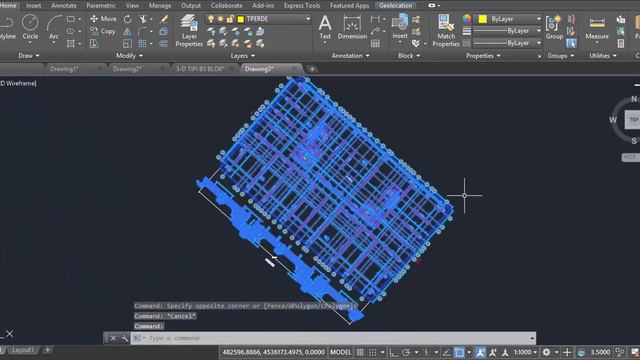Expand the Layers panel

click(x=242, y=56)
